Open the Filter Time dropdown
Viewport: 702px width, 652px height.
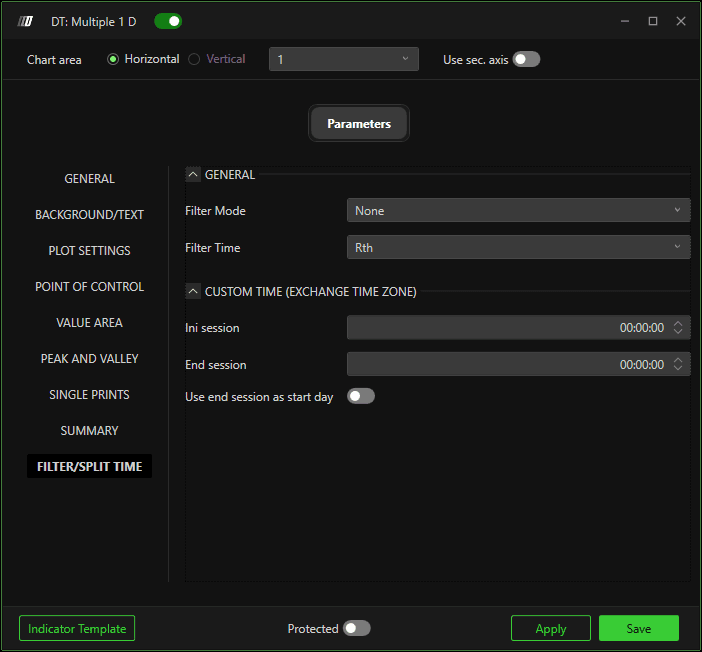click(x=518, y=247)
